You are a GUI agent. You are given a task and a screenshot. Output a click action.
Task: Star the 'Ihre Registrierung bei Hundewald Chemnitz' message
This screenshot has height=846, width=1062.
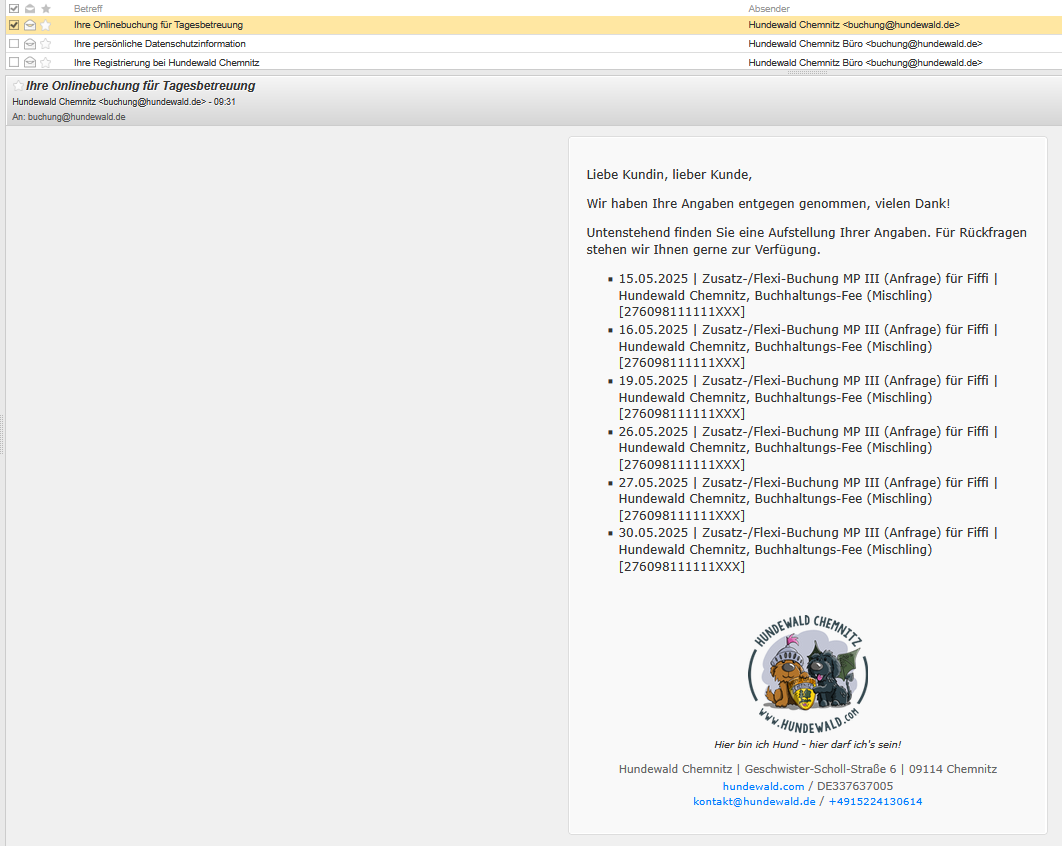click(45, 62)
